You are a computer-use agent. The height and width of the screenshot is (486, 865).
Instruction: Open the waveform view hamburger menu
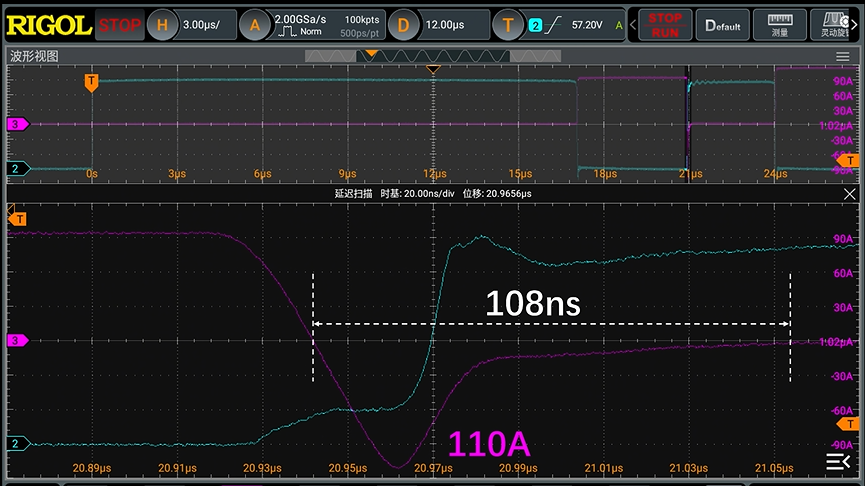[842, 56]
